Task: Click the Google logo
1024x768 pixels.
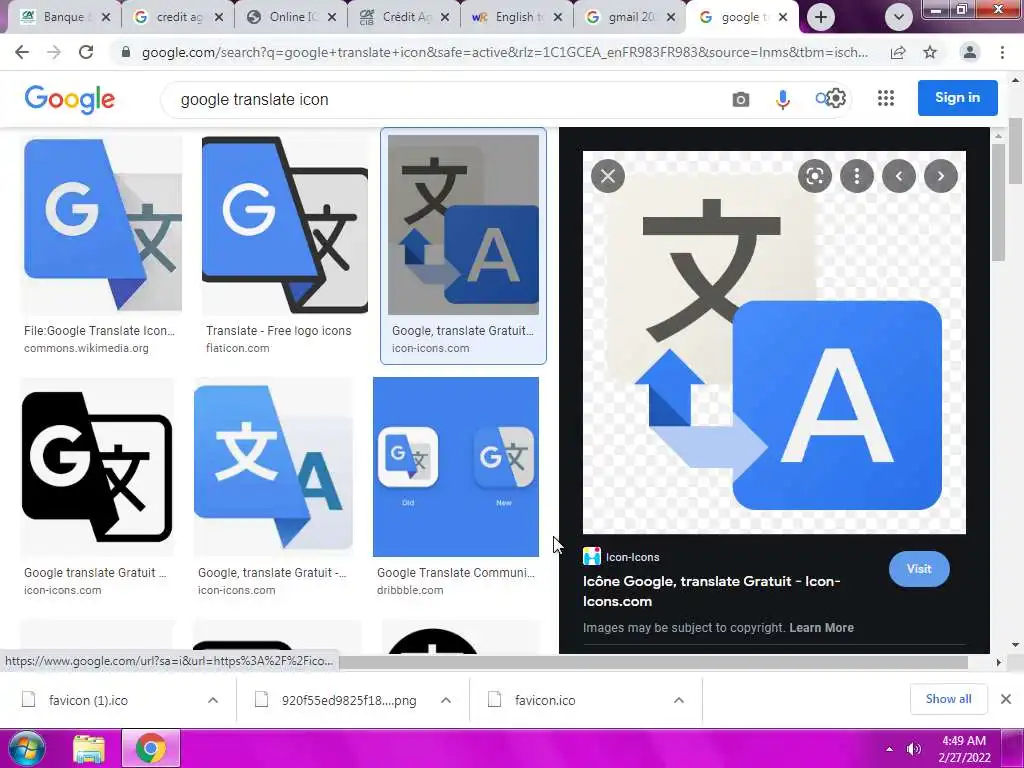Action: (x=70, y=99)
